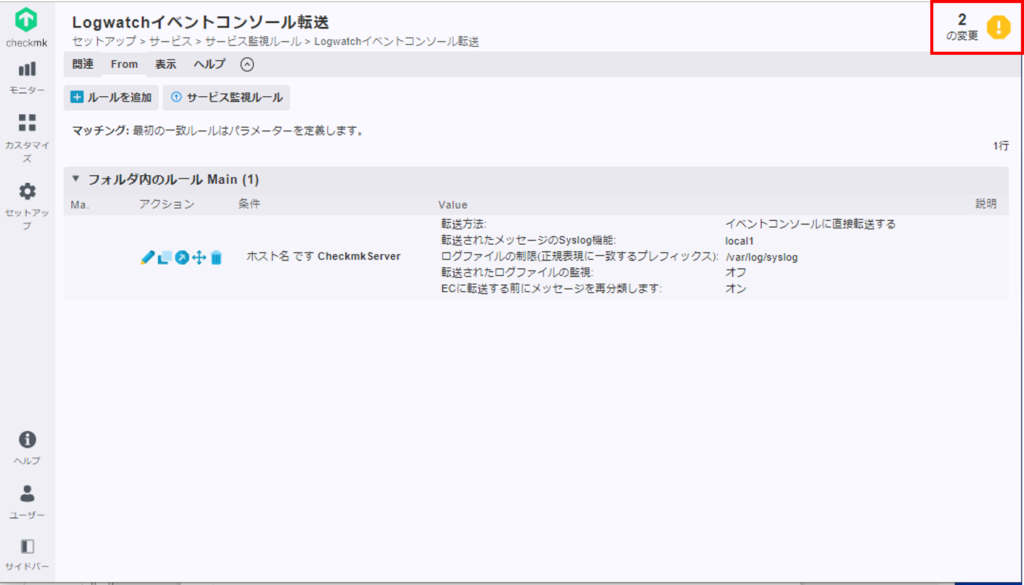Open the 表示 menu
The height and width of the screenshot is (585, 1024).
(165, 64)
